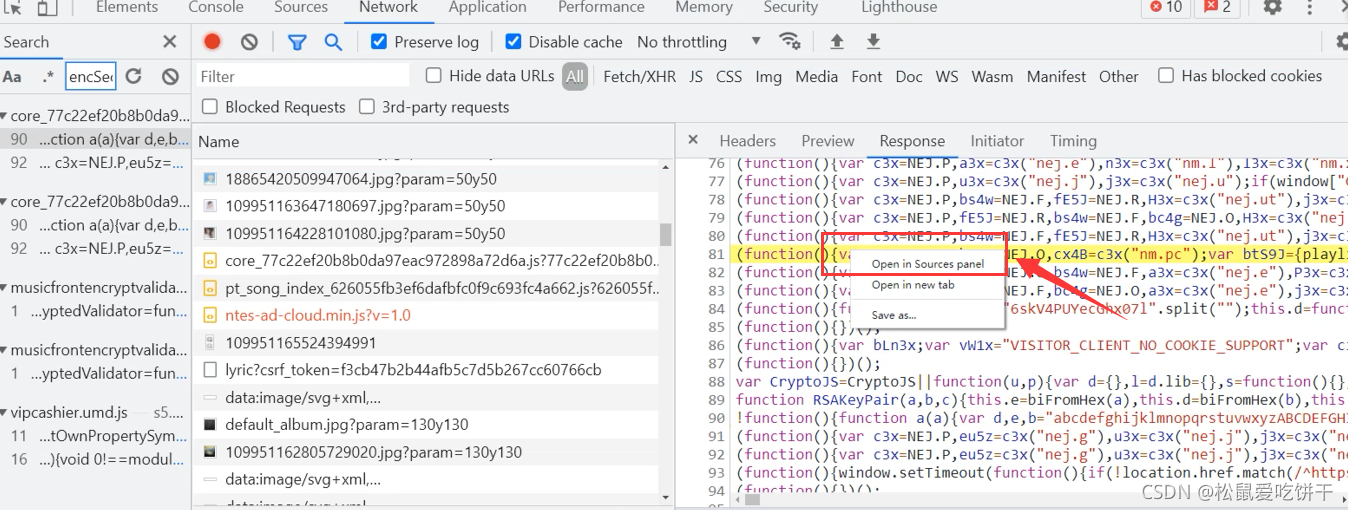Select the All filter button
Viewport: 1348px width, 510px height.
click(574, 76)
